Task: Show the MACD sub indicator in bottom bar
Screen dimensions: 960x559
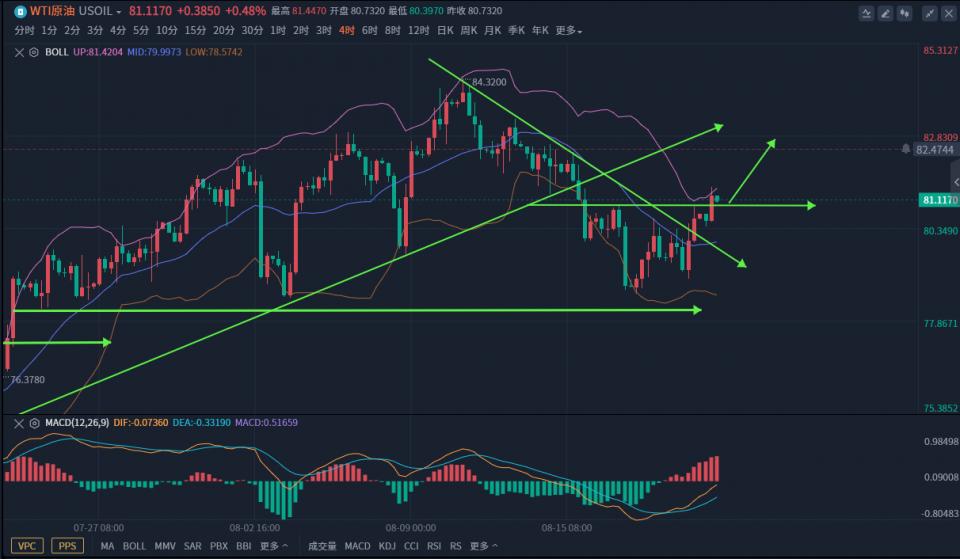Action: tap(357, 546)
